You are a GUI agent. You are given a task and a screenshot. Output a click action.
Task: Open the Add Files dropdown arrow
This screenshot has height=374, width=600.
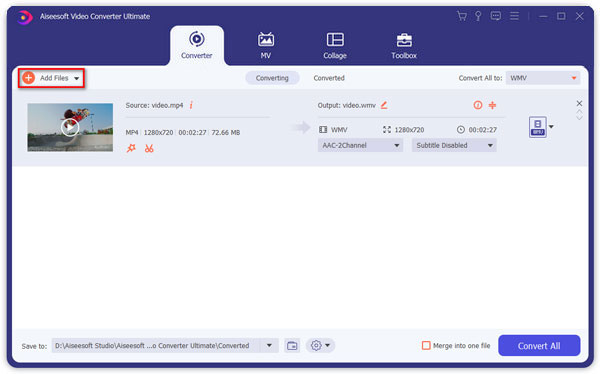click(77, 78)
